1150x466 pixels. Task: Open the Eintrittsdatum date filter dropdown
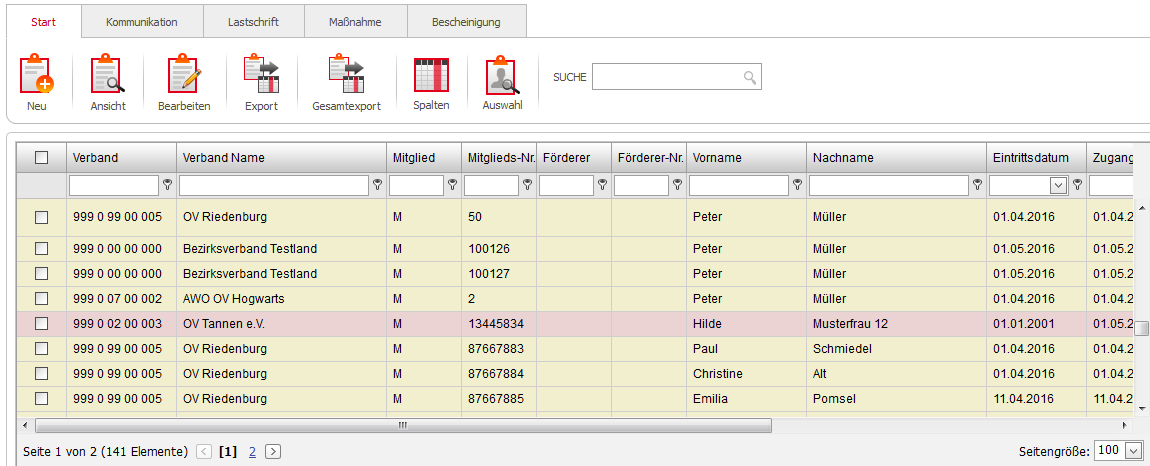(x=1058, y=186)
